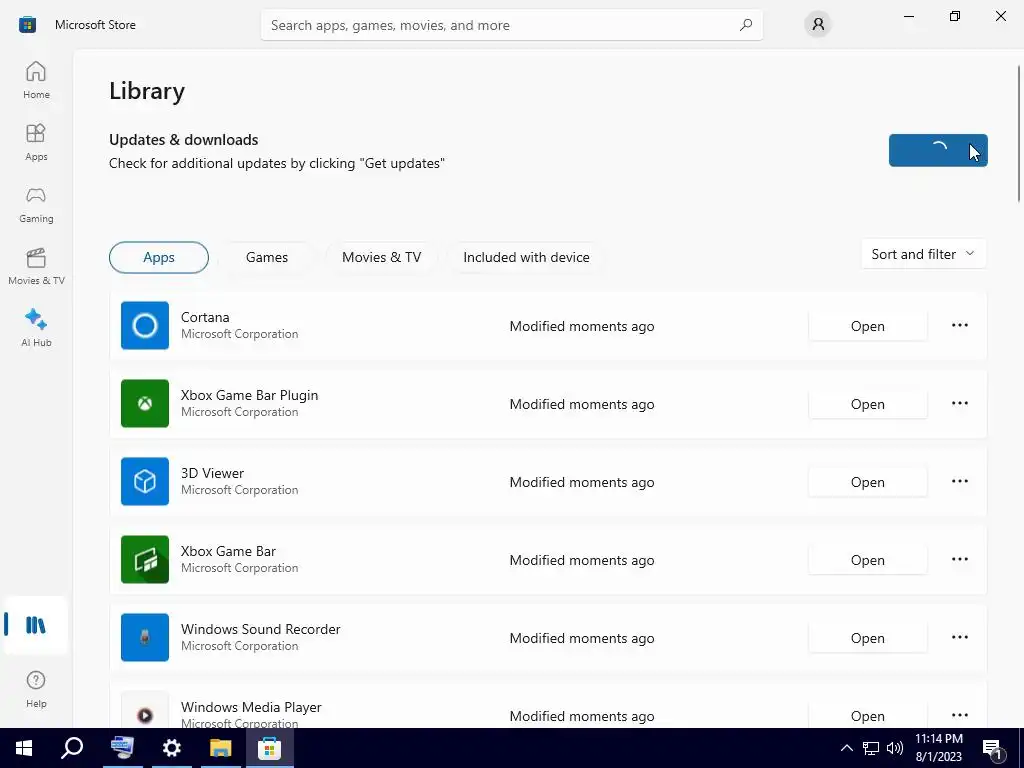This screenshot has height=768, width=1024.
Task: Open more options for Xbox Game Bar
Action: click(959, 560)
